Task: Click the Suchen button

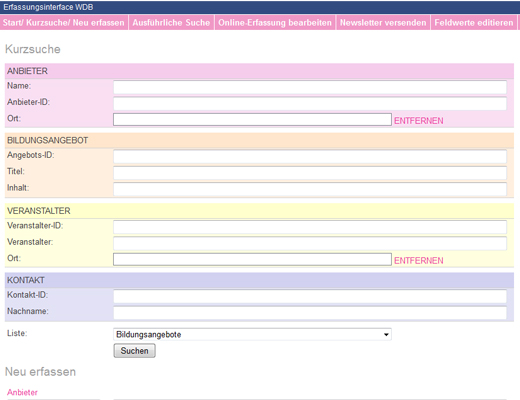Action: [134, 351]
